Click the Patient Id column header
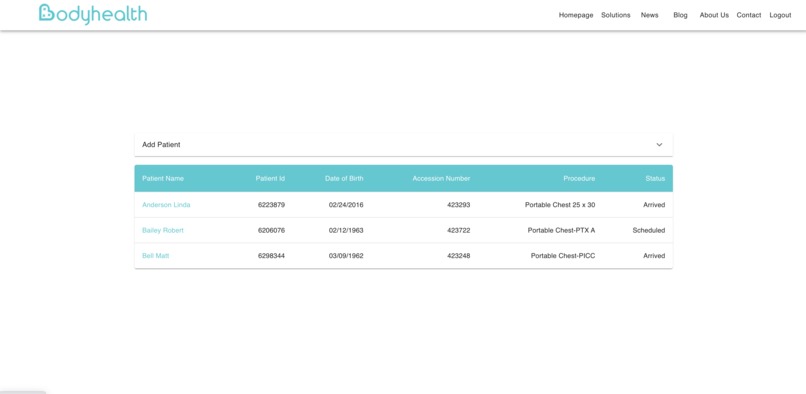Image resolution: width=806 pixels, height=394 pixels. [270, 178]
